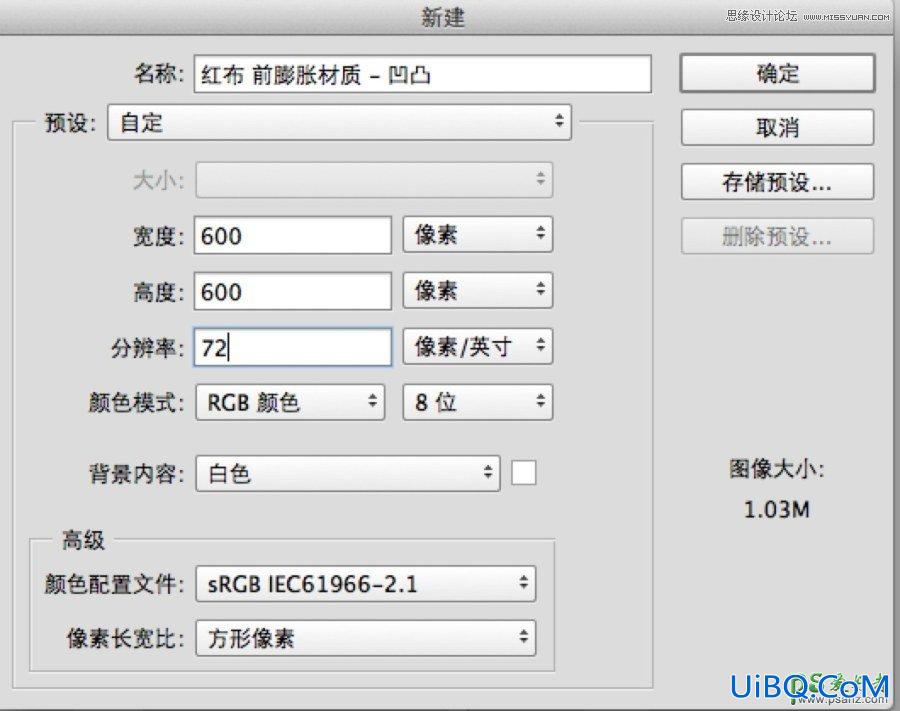Click the 分辨率 field showing 72
The width and height of the screenshot is (900, 711).
[293, 347]
